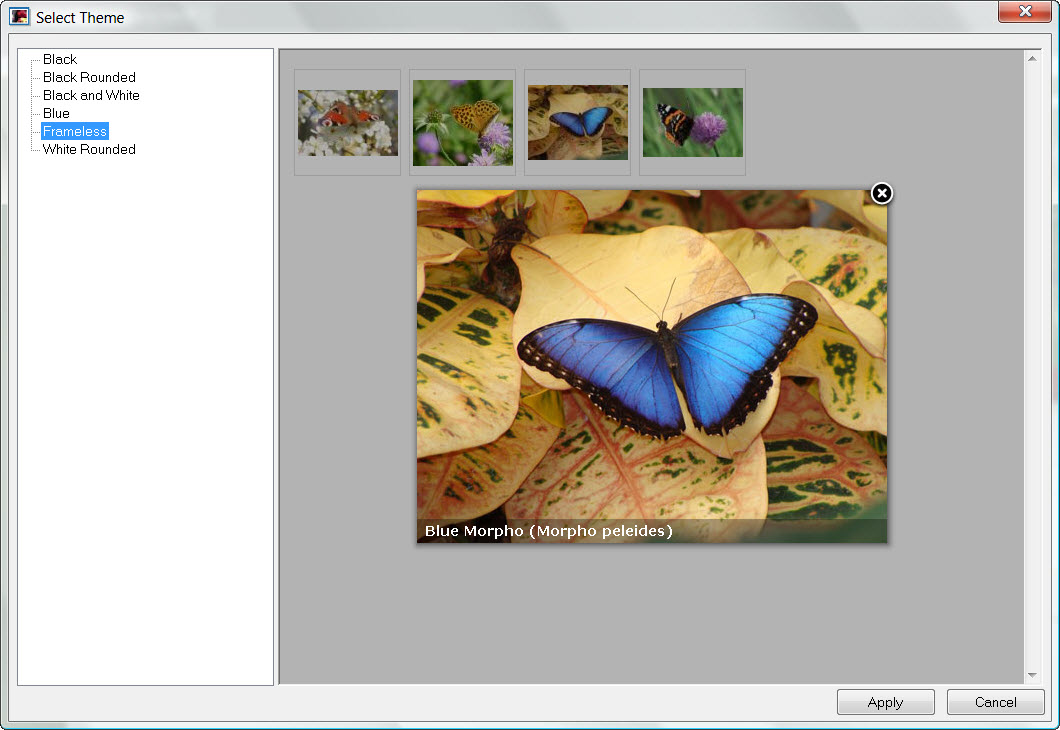
Task: Open the Blue Morpho thumbnail
Action: coord(577,122)
